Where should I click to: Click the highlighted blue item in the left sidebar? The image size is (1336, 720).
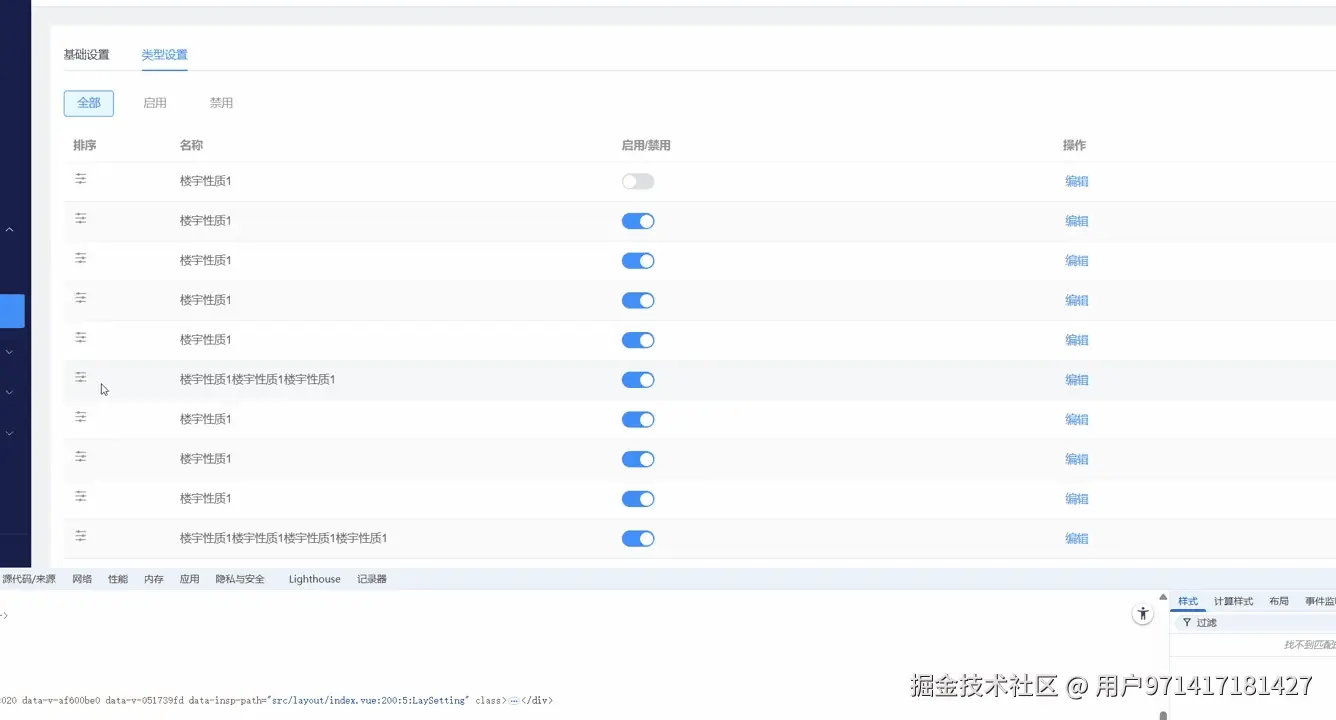[x=8, y=310]
